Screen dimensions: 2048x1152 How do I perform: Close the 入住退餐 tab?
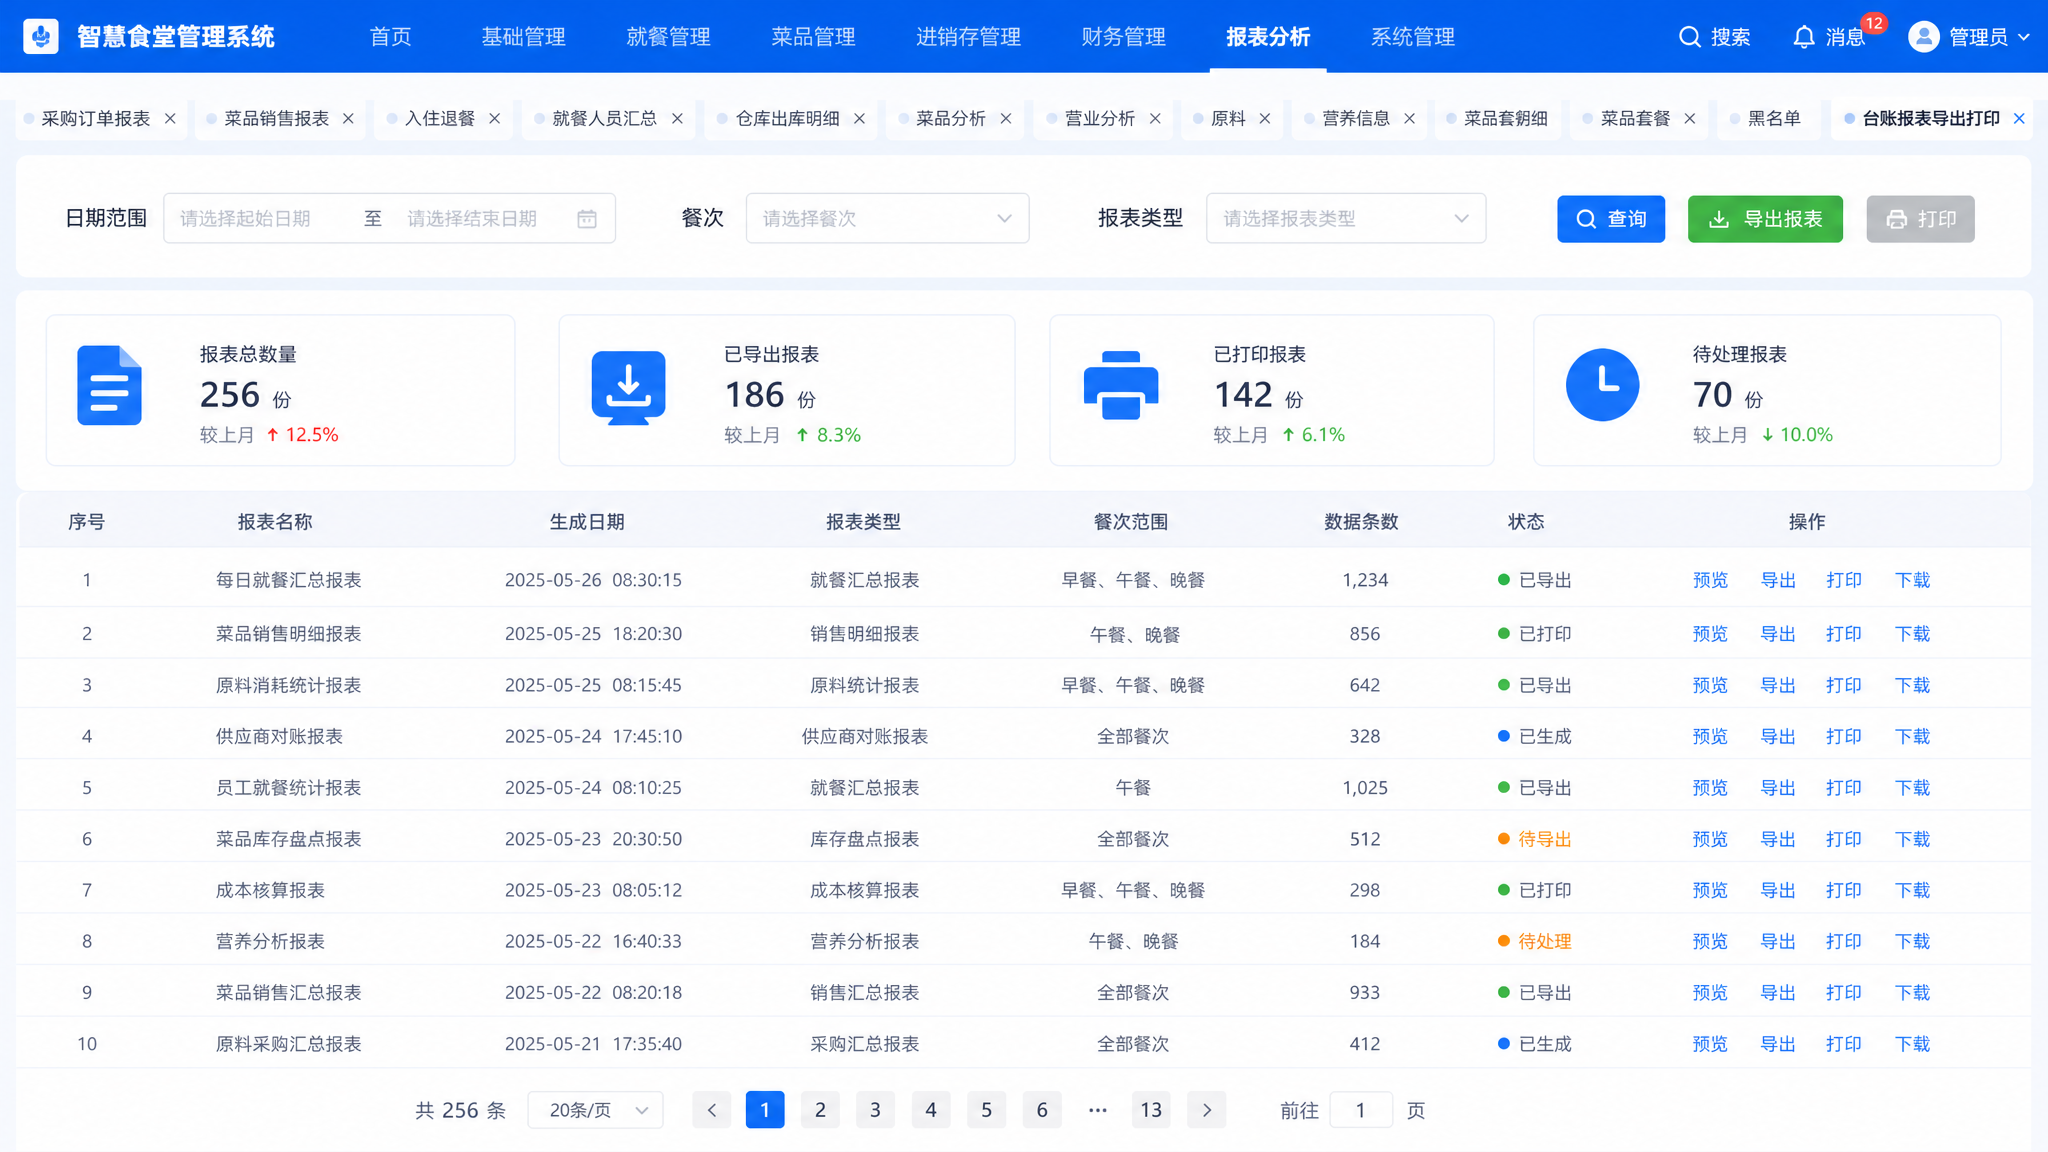494,118
